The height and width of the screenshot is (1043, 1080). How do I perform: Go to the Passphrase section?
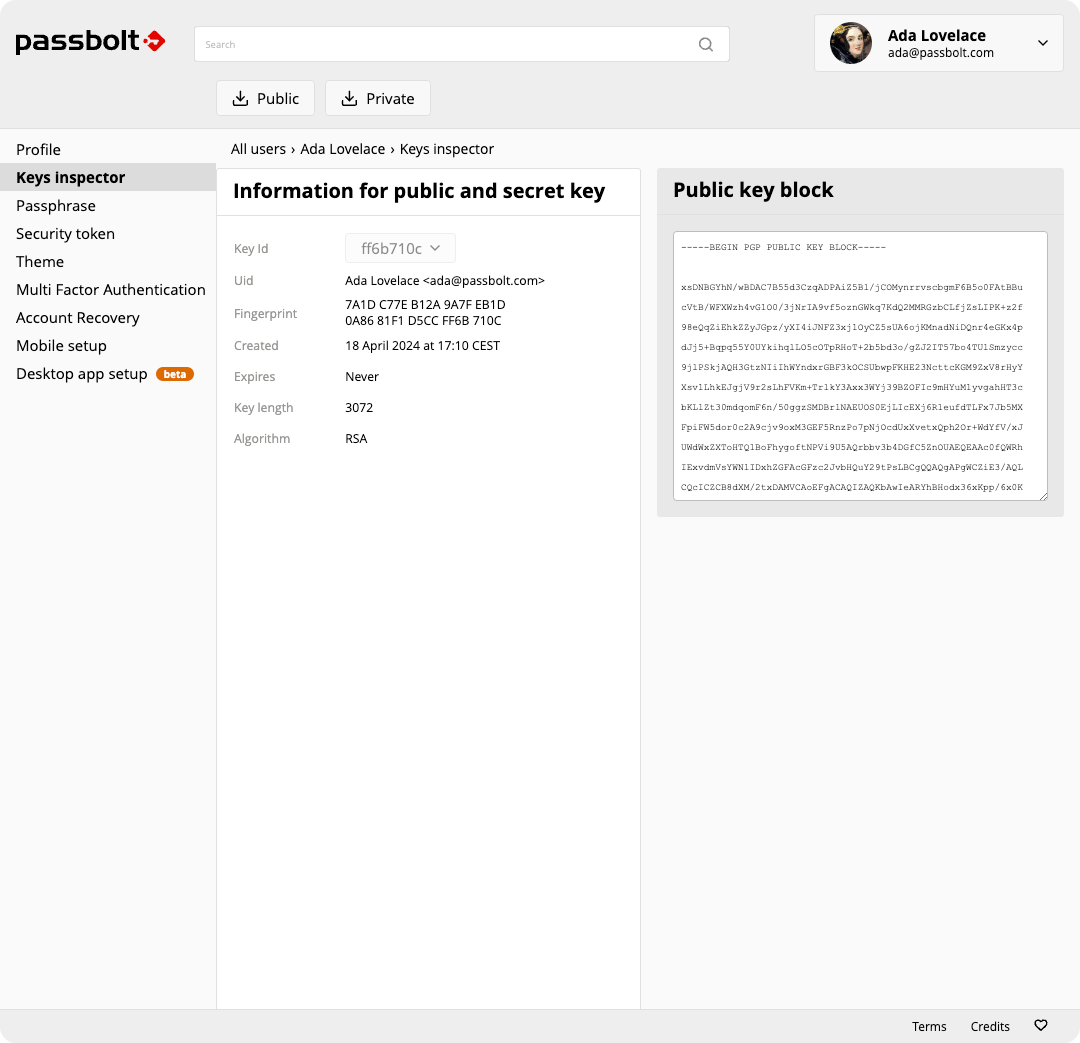click(x=56, y=206)
